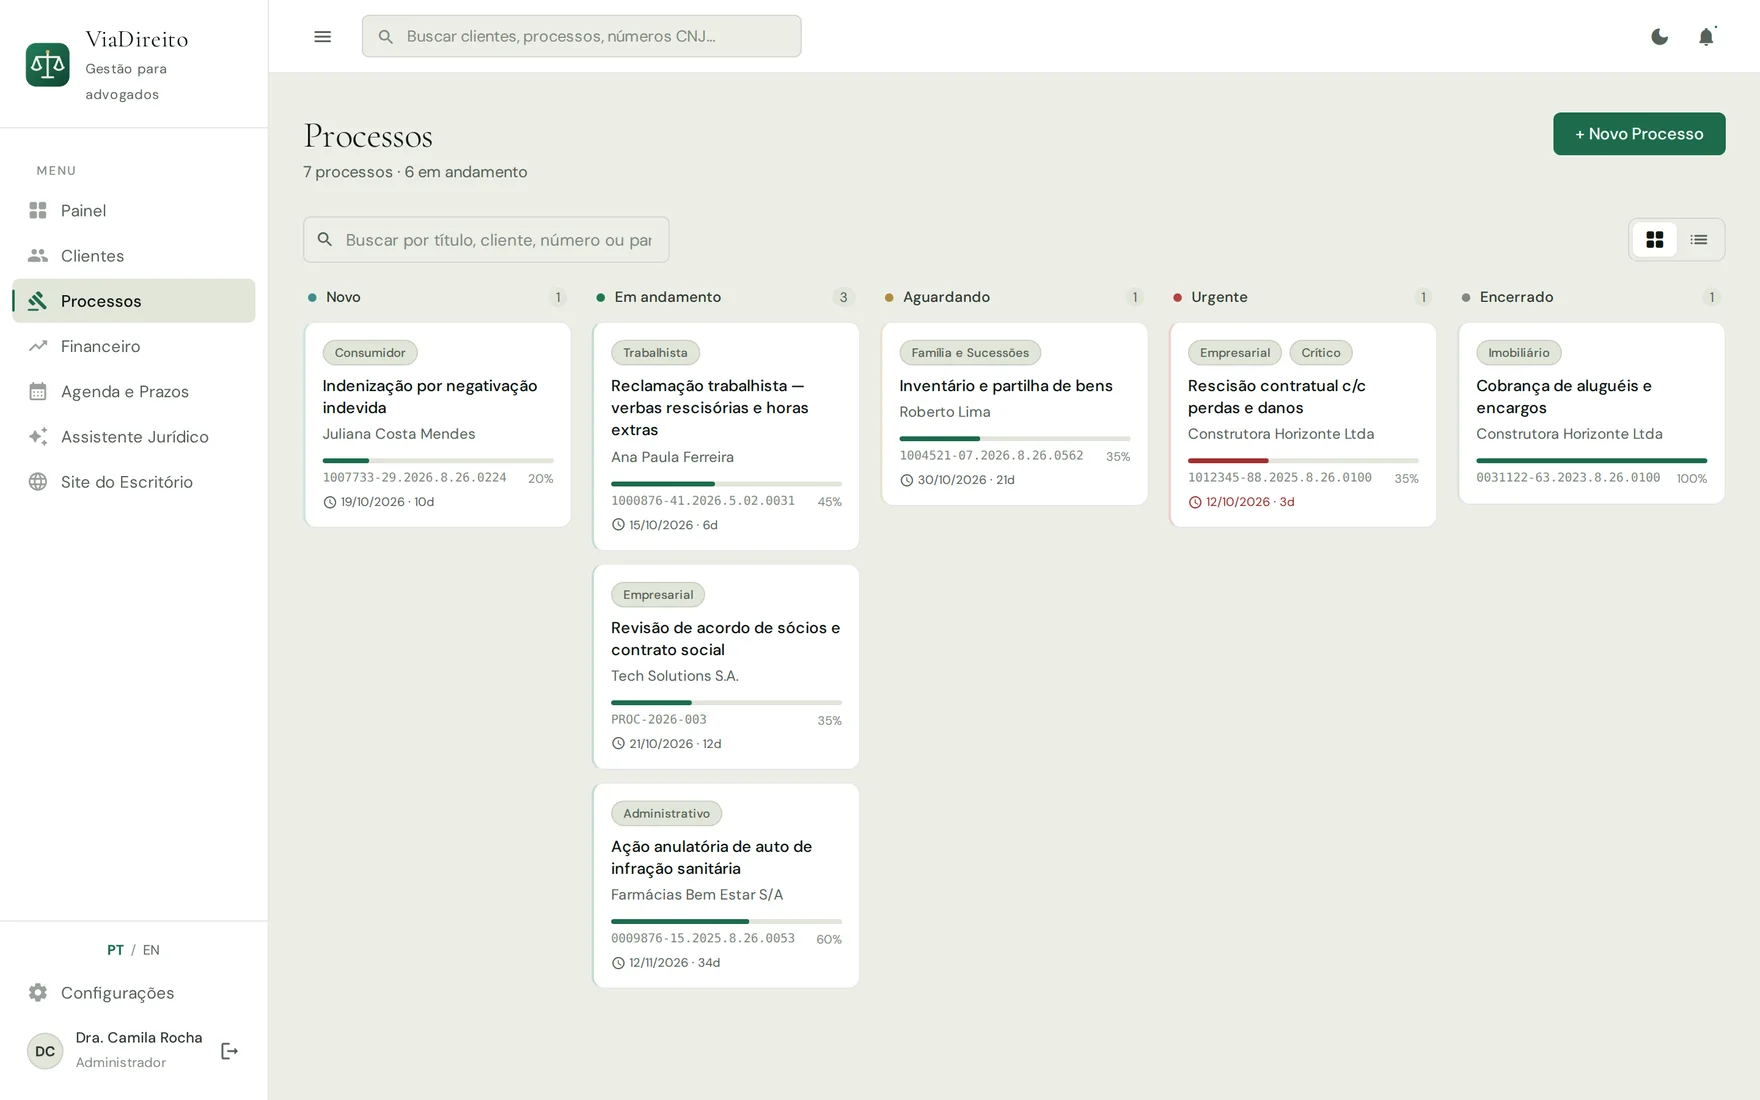Open the notifications bell
1760x1100 pixels.
(1706, 37)
